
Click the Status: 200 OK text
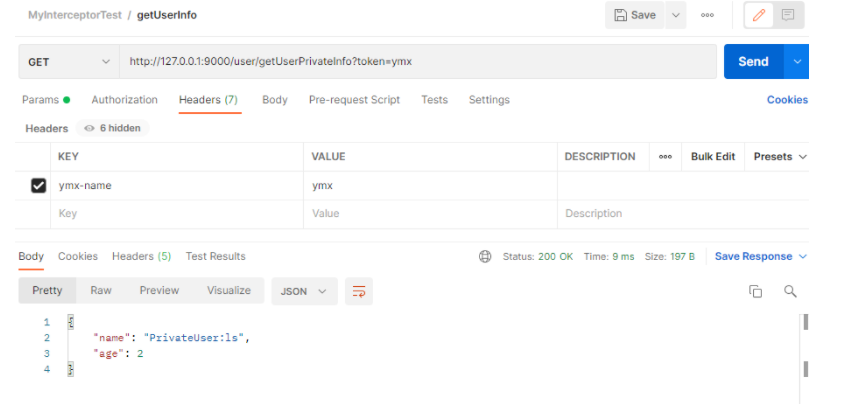point(538,257)
